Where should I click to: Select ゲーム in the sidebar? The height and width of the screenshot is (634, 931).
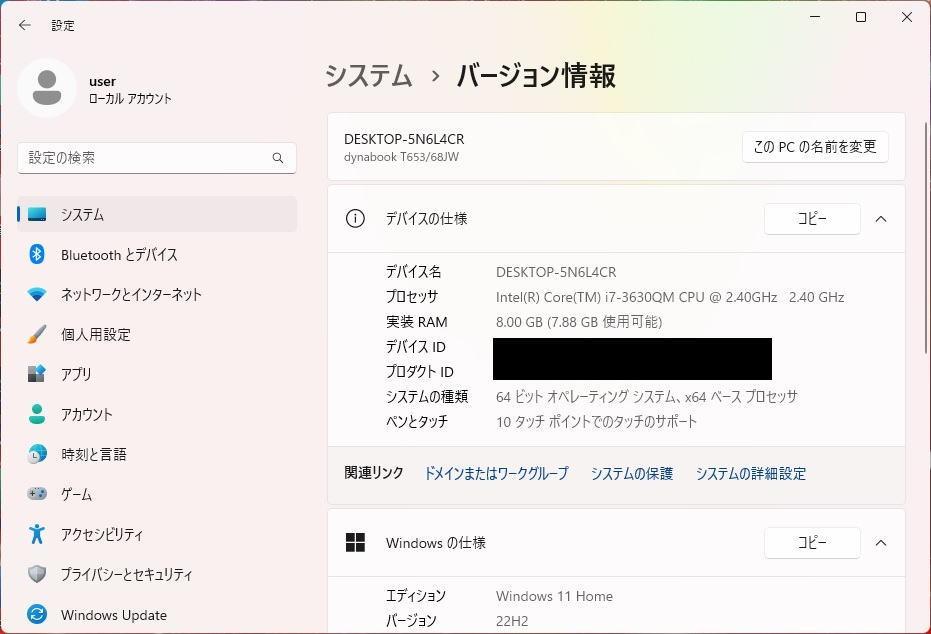pos(157,494)
